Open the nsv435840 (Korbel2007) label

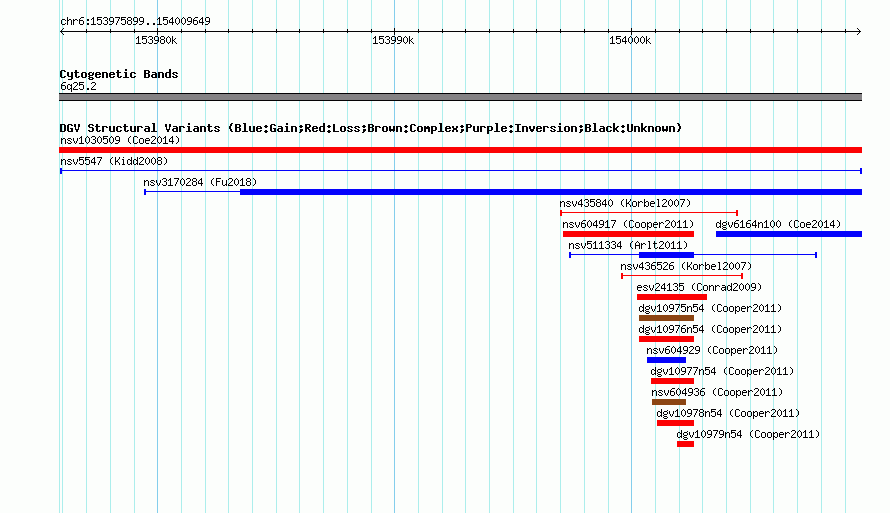point(625,203)
